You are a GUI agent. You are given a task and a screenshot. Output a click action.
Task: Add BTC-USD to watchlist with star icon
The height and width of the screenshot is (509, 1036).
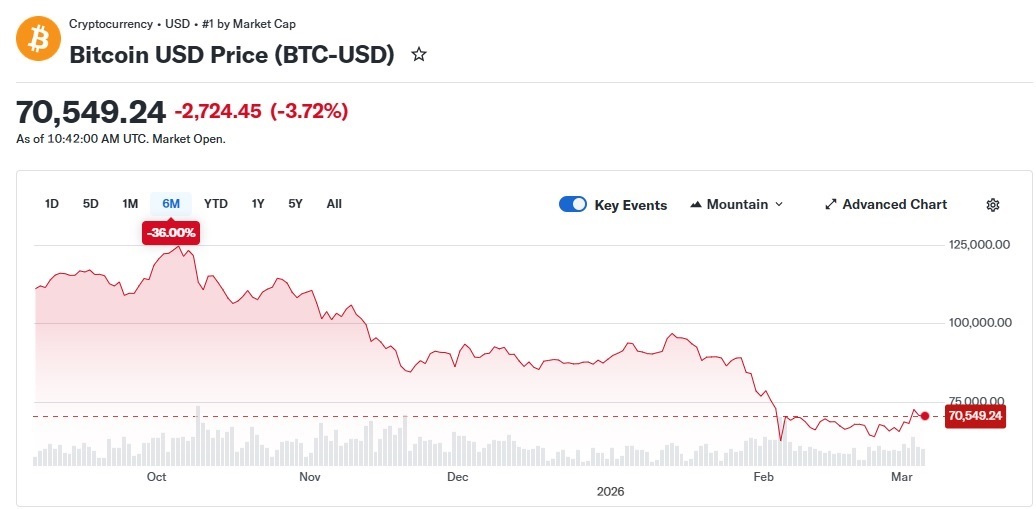click(x=419, y=55)
